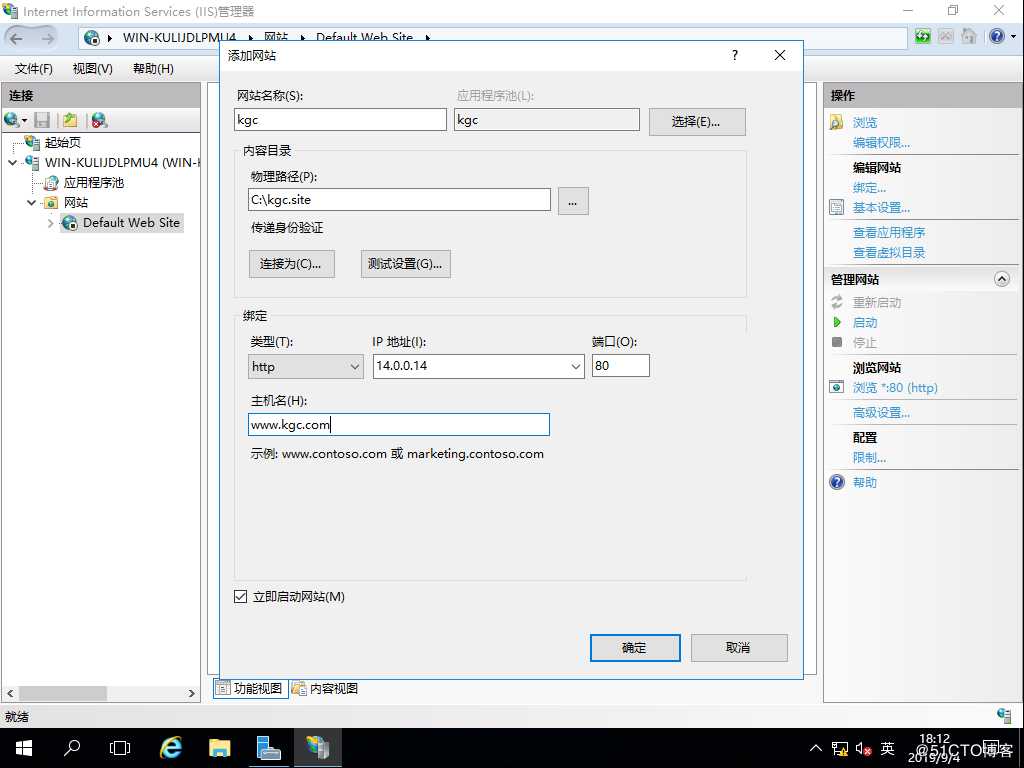The image size is (1024, 768).
Task: Open Task View on the taskbar
Action: [120, 748]
